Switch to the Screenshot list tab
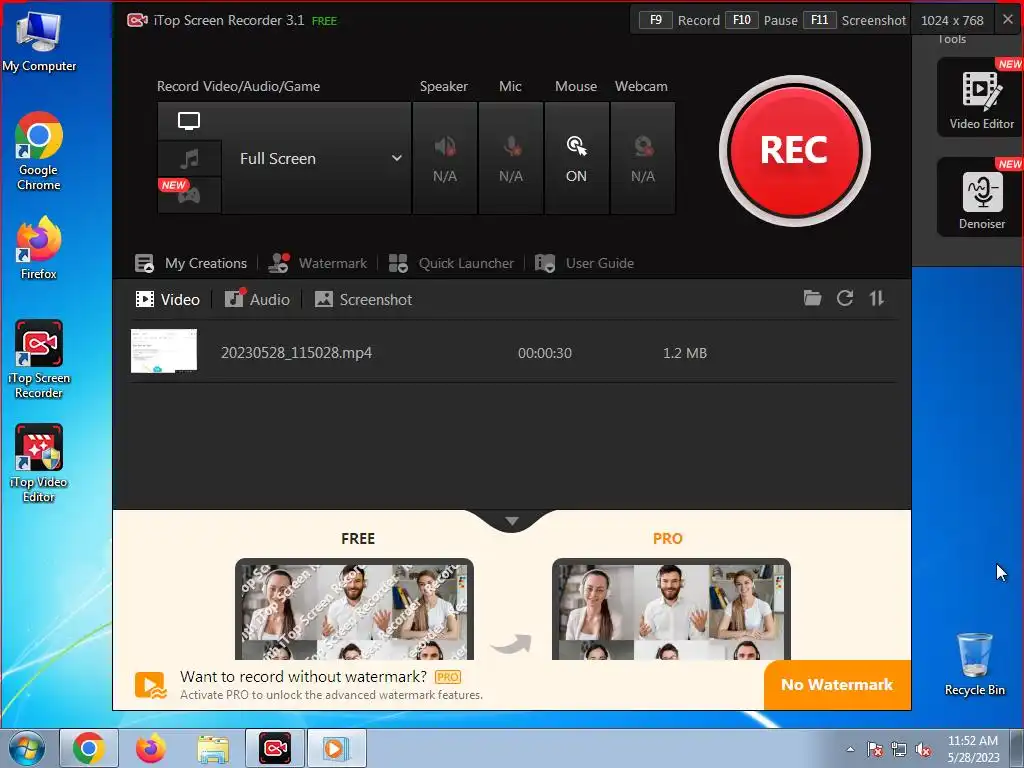 click(x=363, y=300)
